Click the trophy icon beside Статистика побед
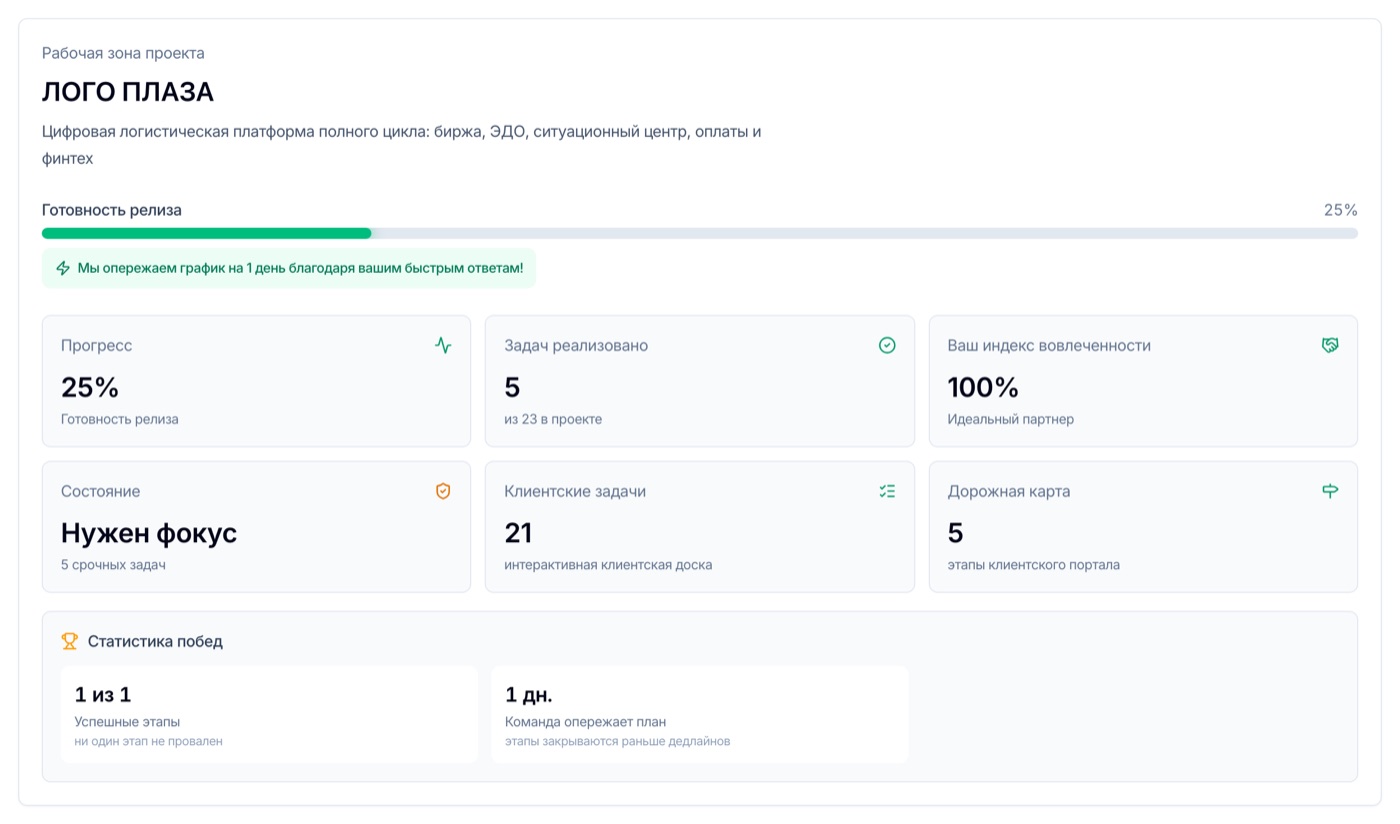The height and width of the screenshot is (824, 1400). 69,641
